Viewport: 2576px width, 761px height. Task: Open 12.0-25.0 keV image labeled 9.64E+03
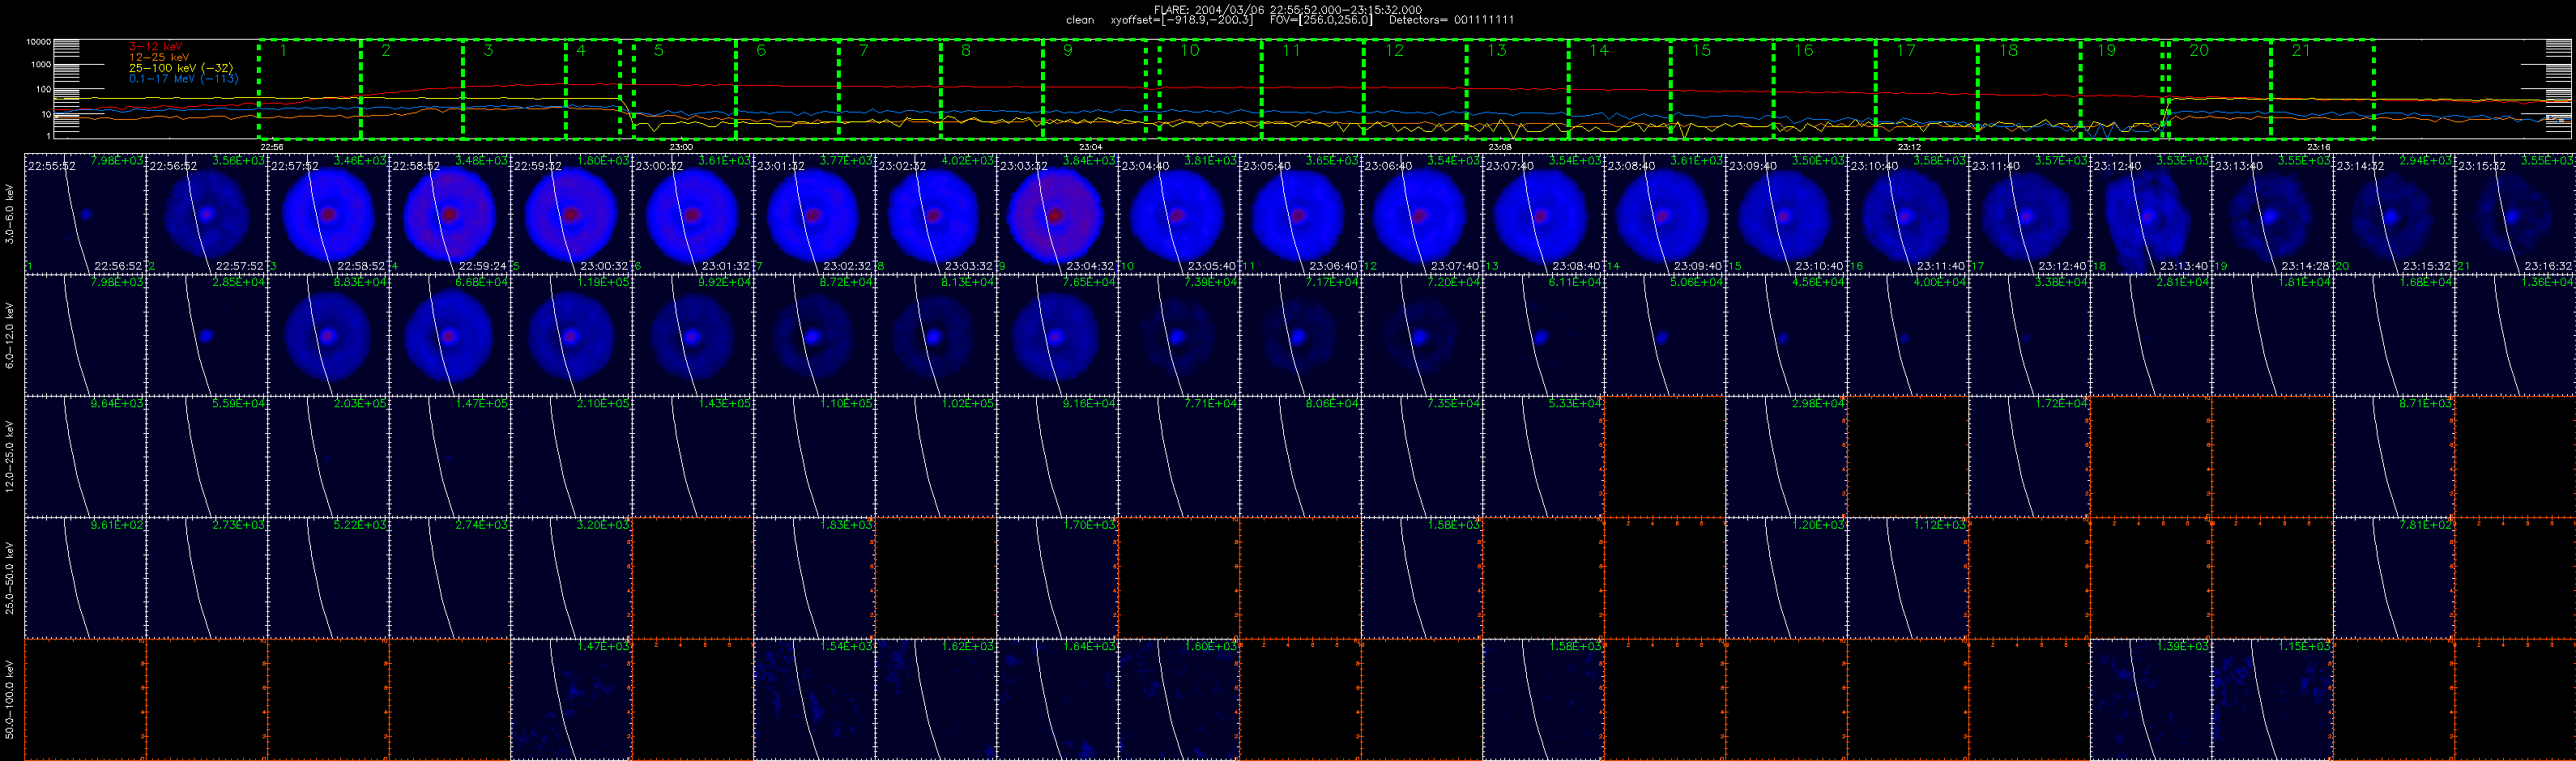[x=85, y=456]
